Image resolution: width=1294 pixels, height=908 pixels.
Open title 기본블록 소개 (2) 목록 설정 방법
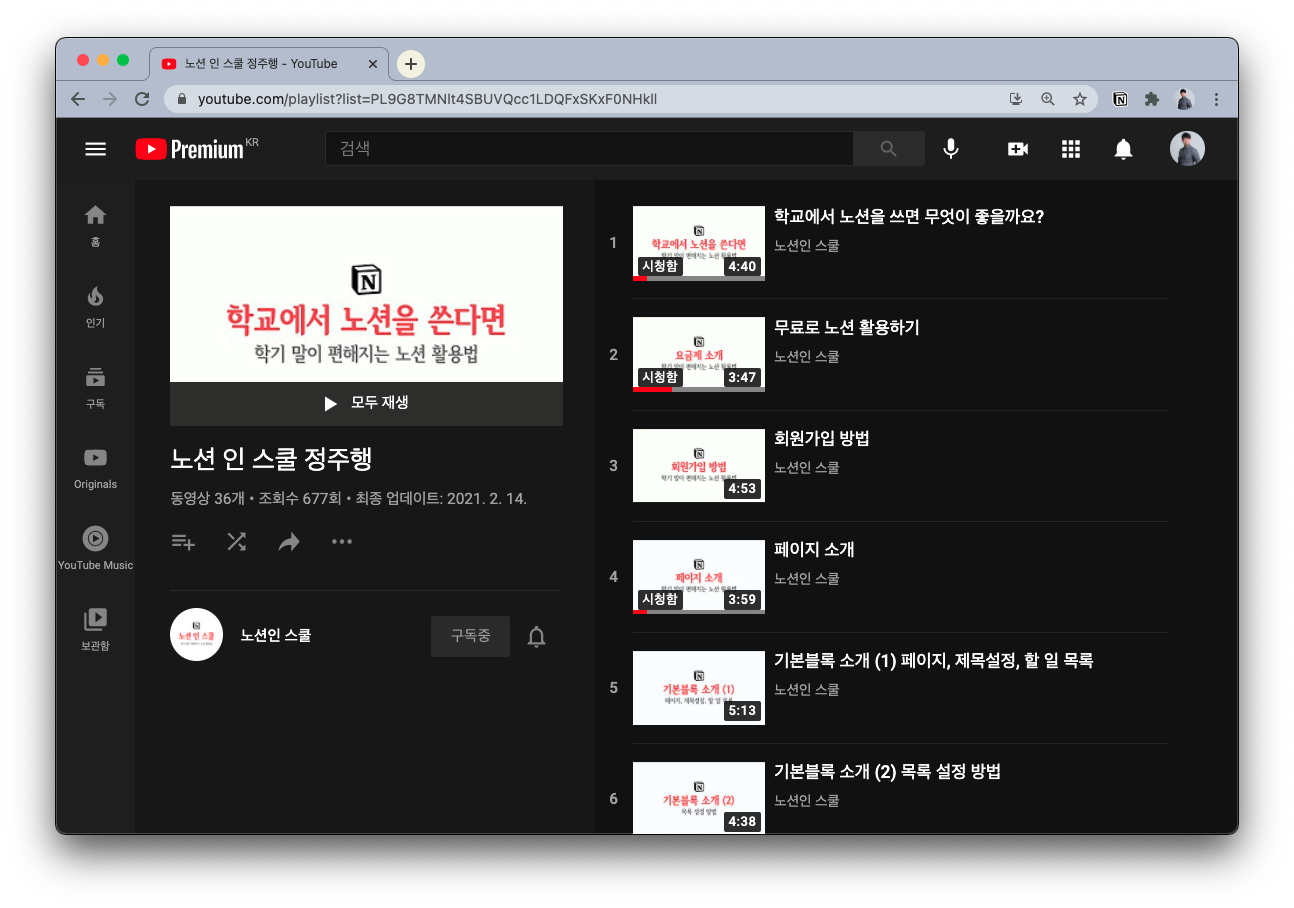[x=888, y=771]
